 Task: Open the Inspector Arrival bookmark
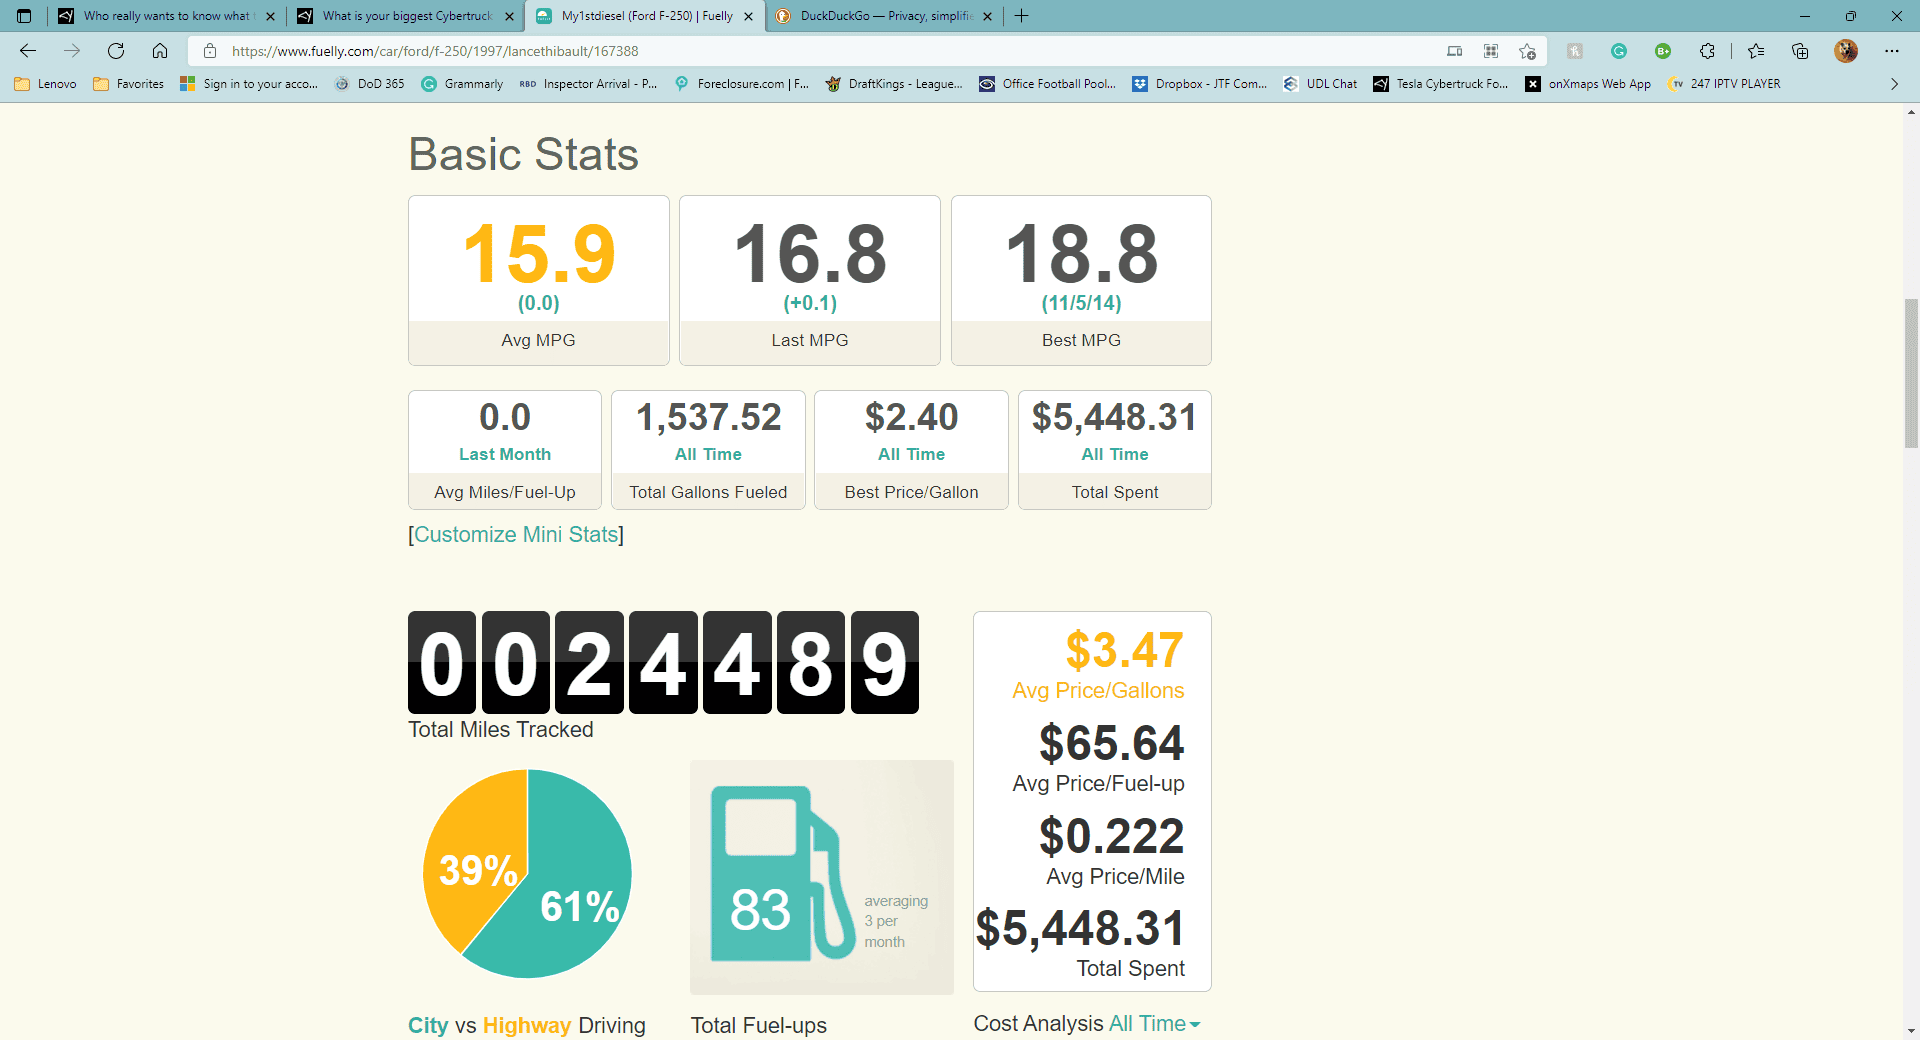(x=588, y=84)
